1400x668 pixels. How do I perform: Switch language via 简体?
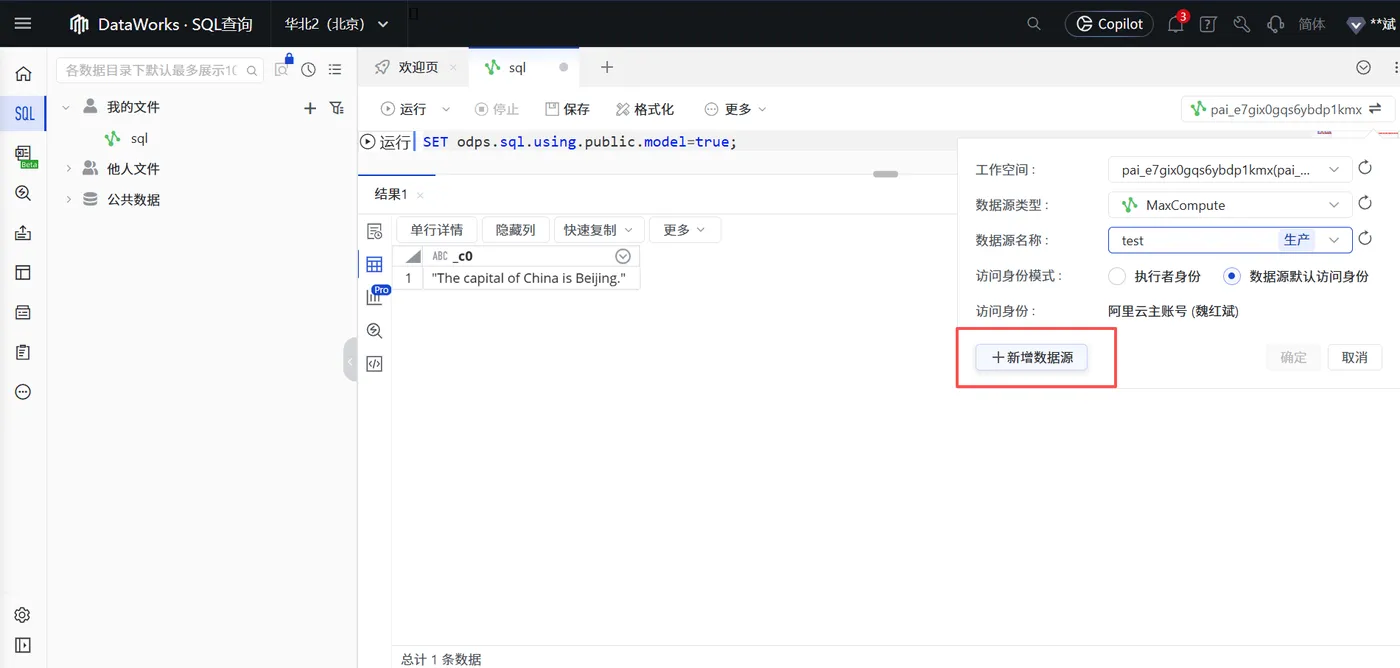(x=1312, y=24)
